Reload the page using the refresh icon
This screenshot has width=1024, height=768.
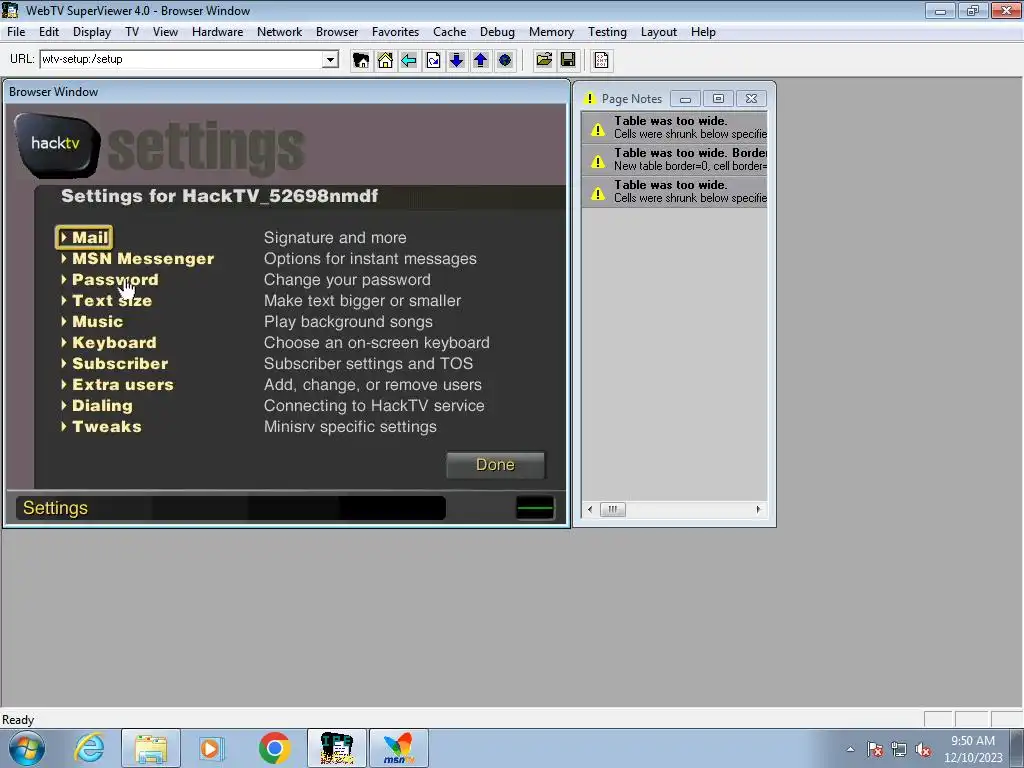pyautogui.click(x=433, y=60)
